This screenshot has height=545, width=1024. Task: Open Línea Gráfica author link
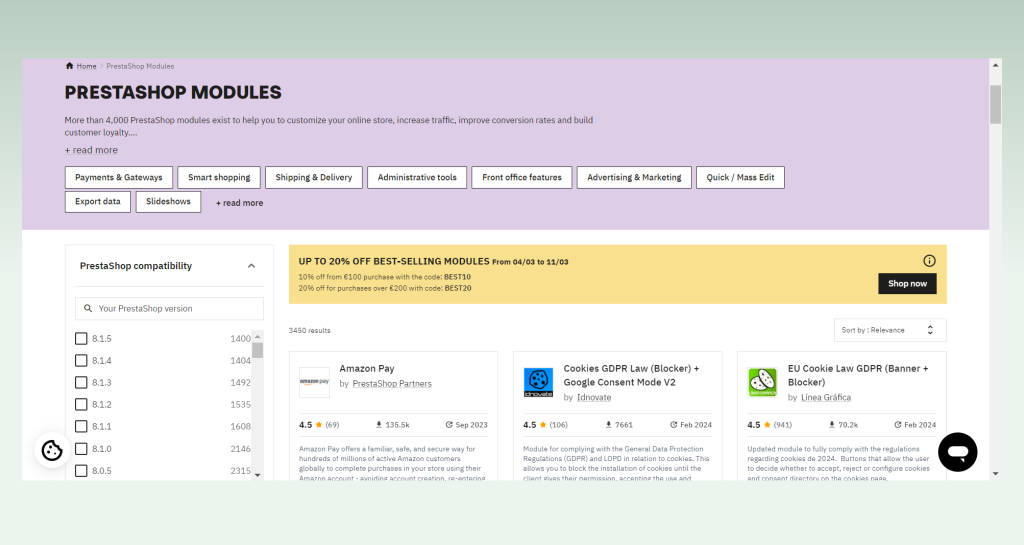tap(826, 397)
